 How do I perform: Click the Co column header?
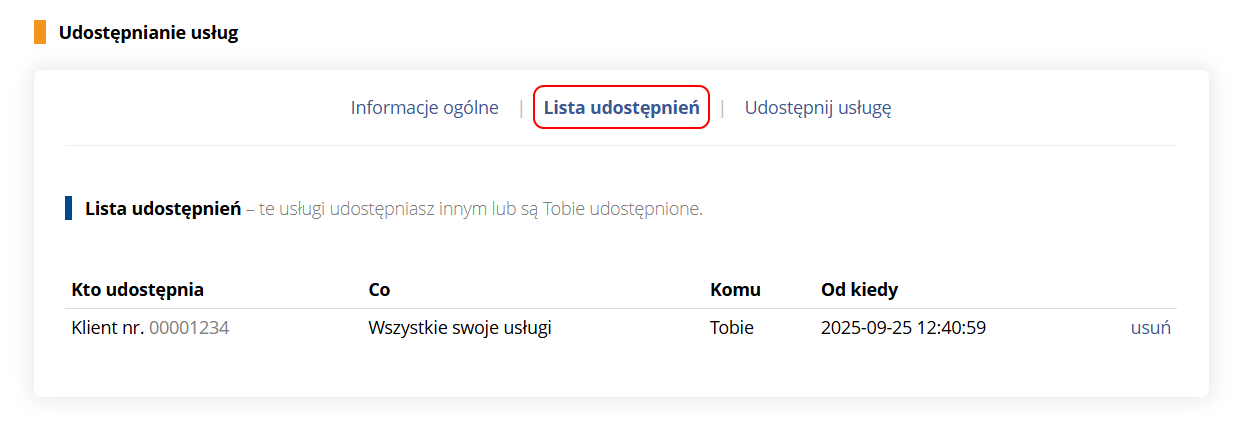click(379, 290)
